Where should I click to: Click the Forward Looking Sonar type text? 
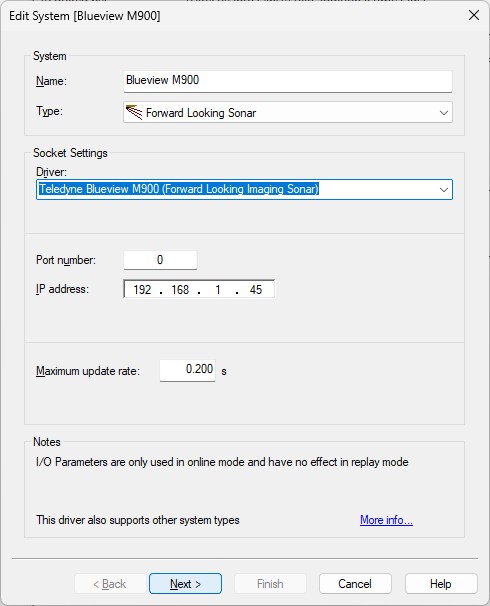(x=201, y=113)
